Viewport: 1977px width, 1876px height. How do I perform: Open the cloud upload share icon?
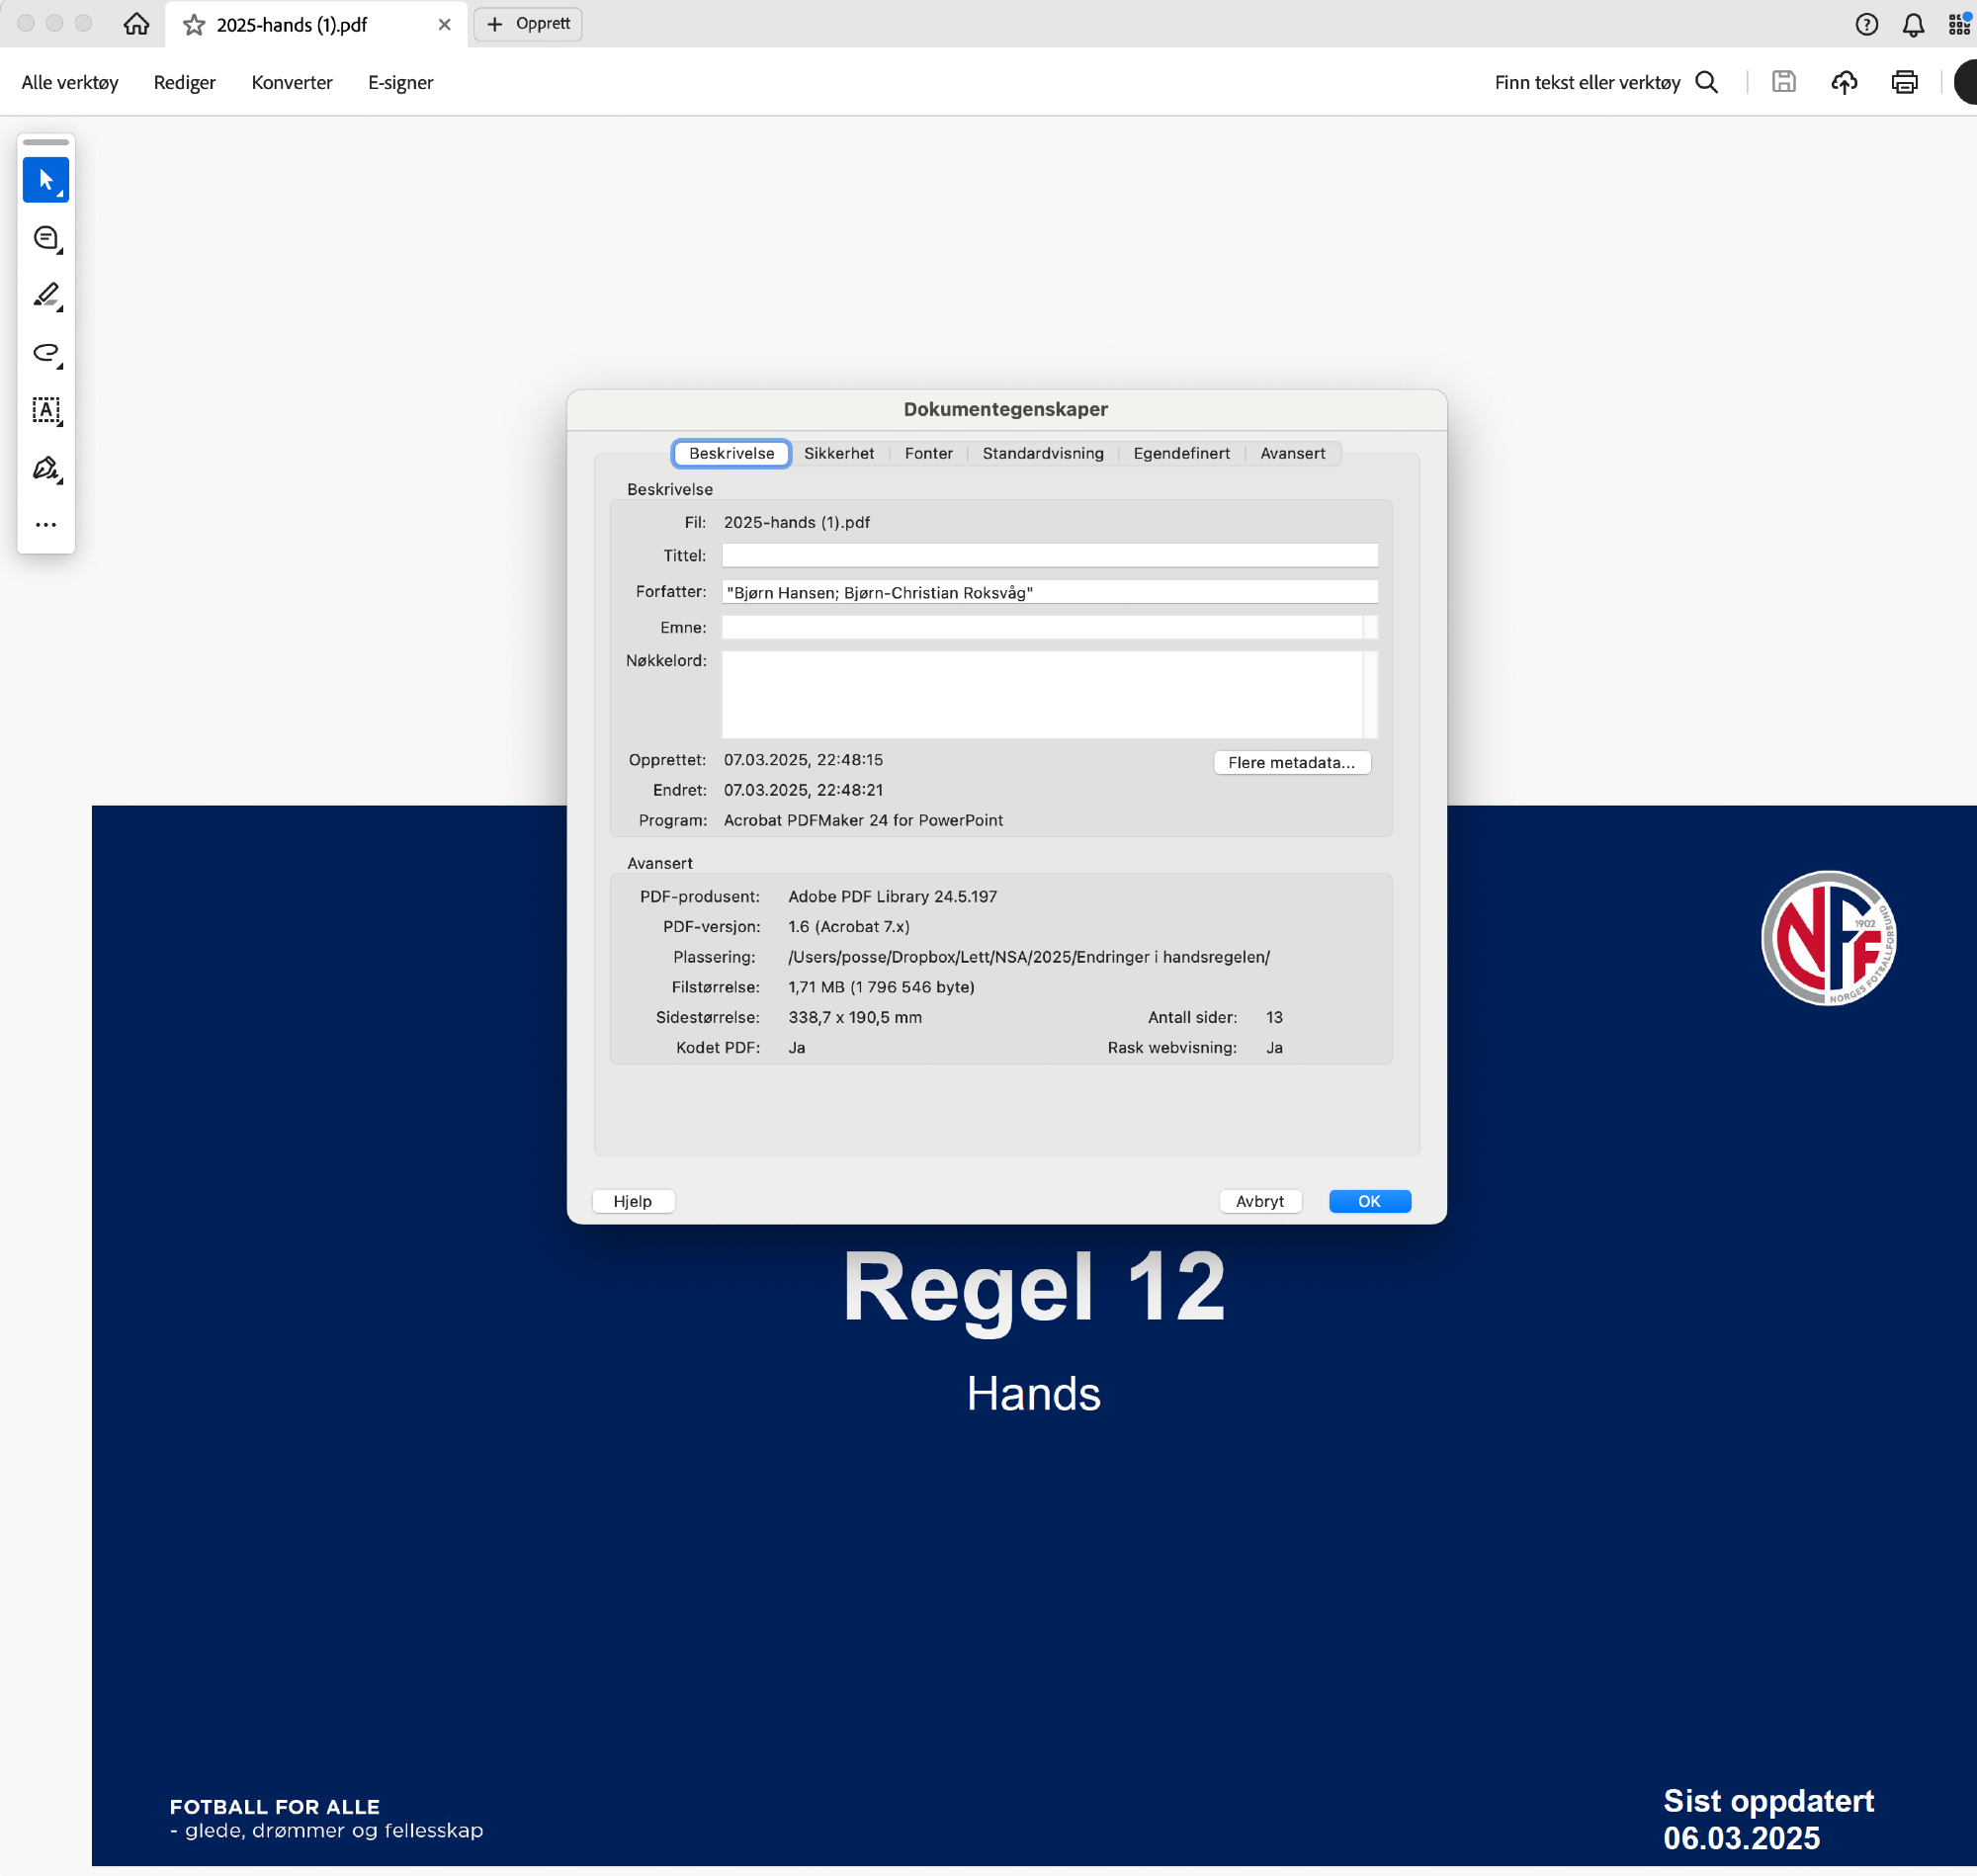1844,82
